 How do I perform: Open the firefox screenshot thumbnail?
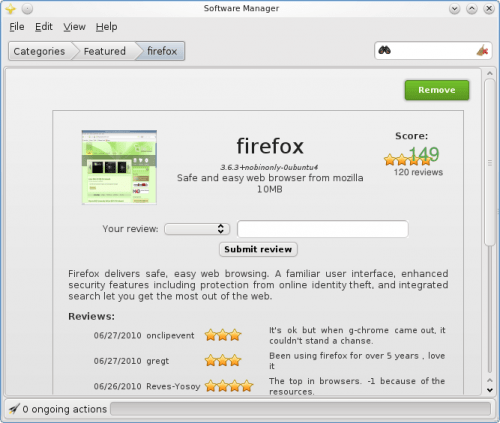click(x=119, y=167)
